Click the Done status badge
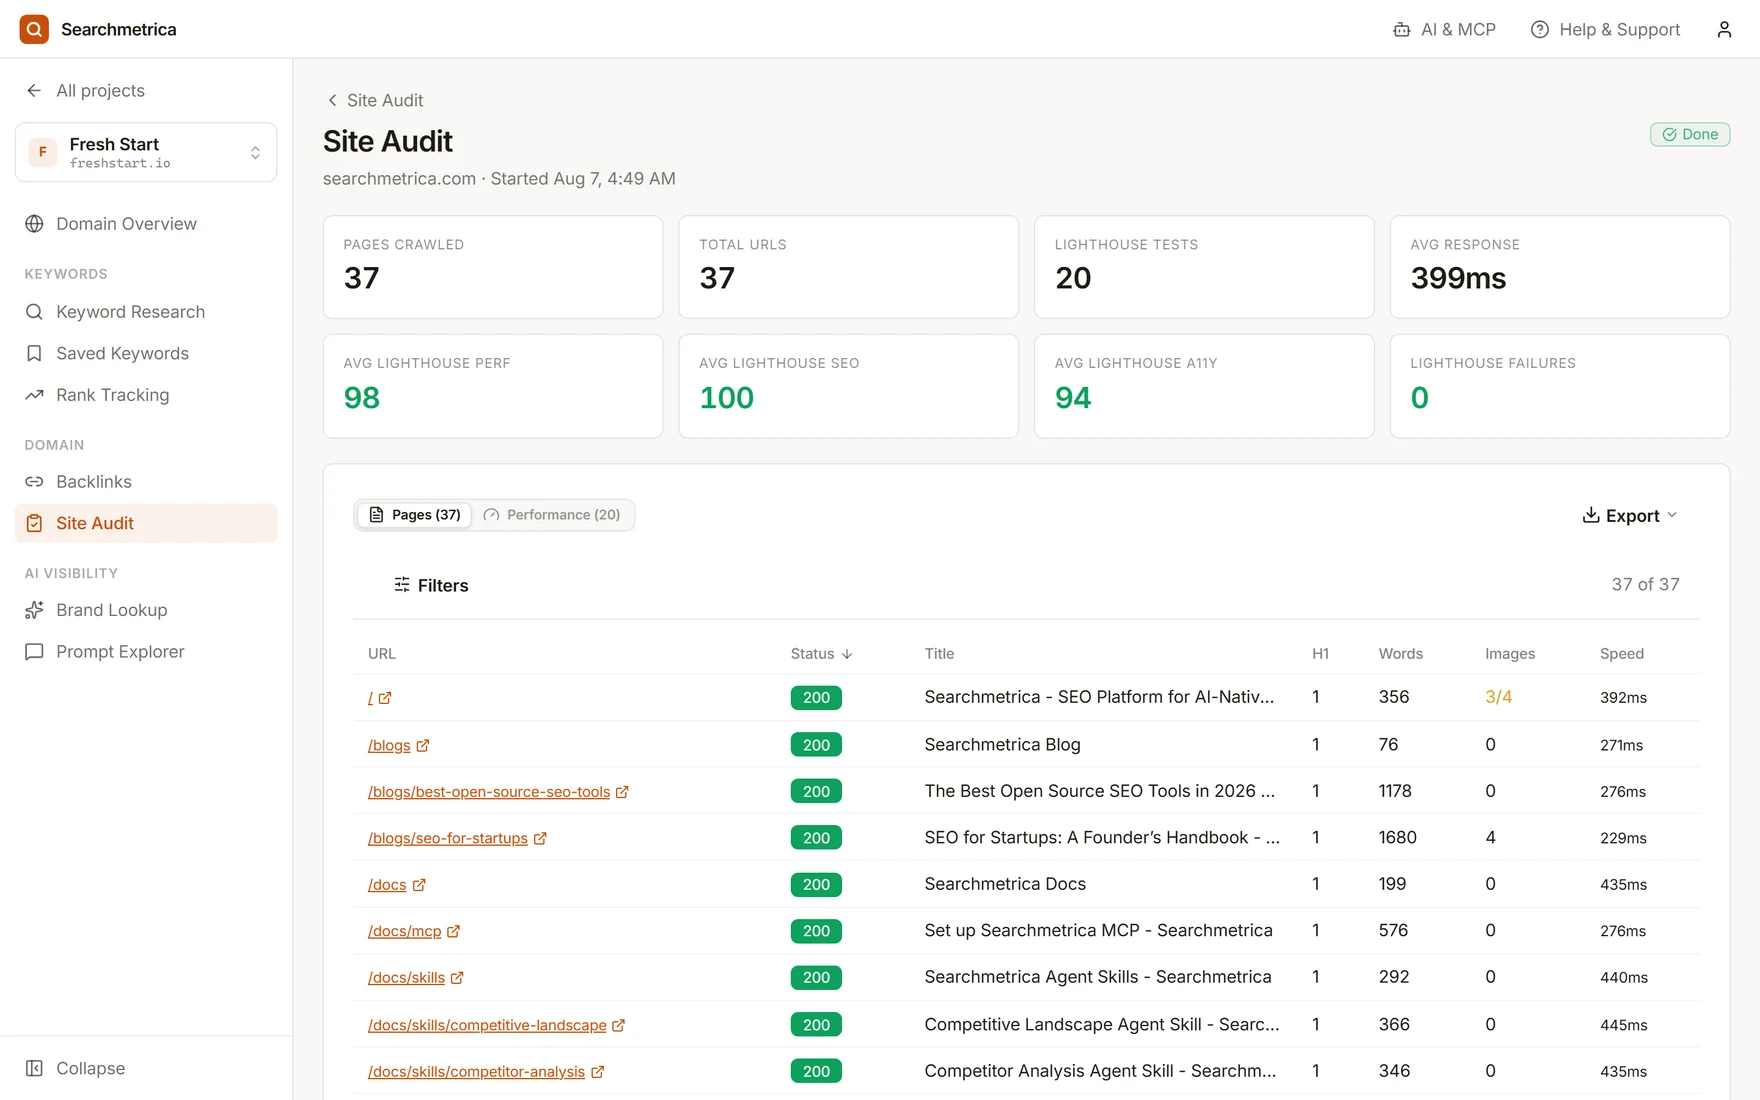Screen dimensions: 1760x1100 coord(1690,134)
